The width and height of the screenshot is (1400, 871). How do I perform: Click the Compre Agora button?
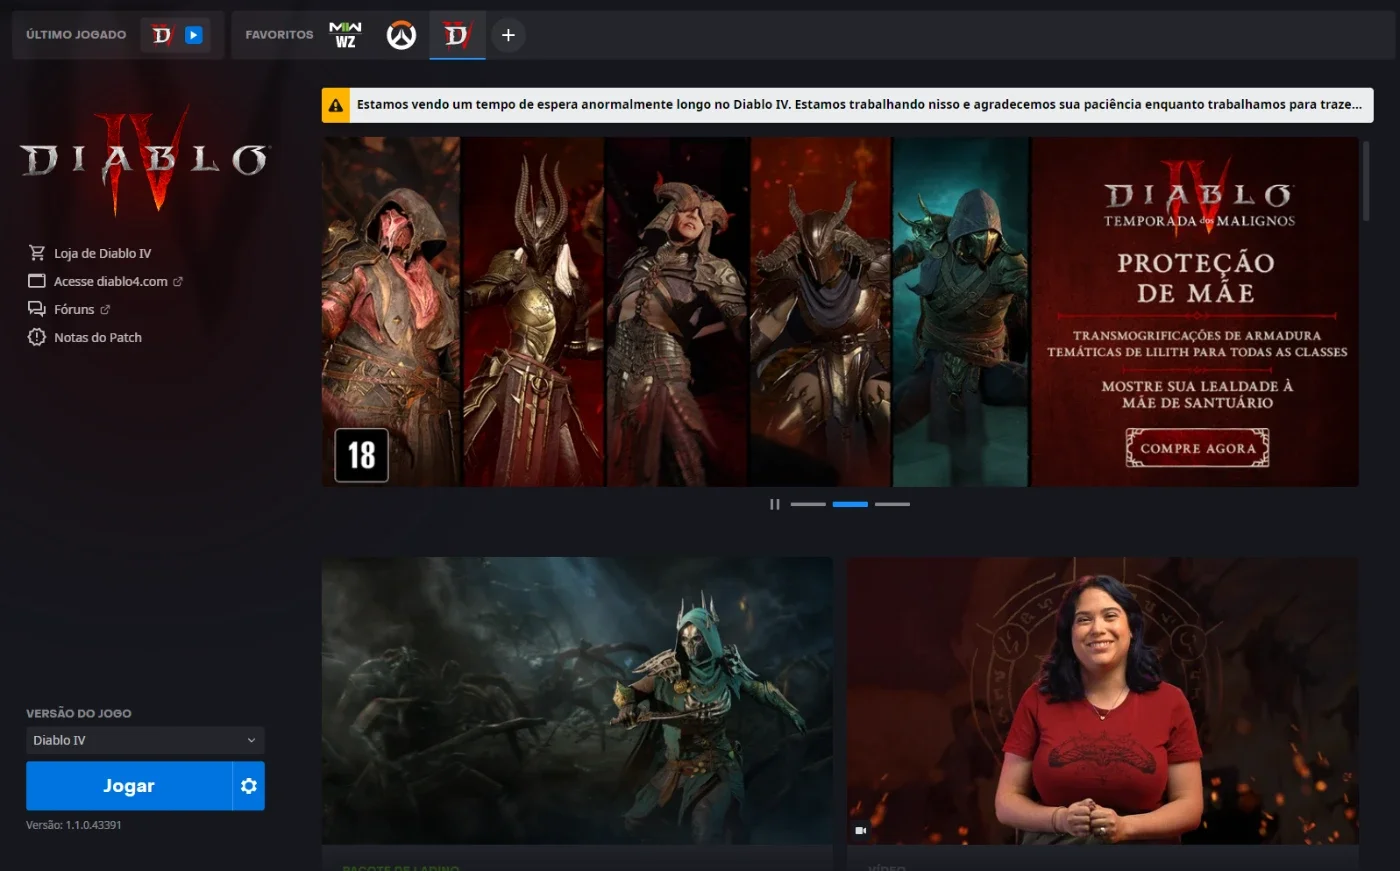coord(1198,448)
